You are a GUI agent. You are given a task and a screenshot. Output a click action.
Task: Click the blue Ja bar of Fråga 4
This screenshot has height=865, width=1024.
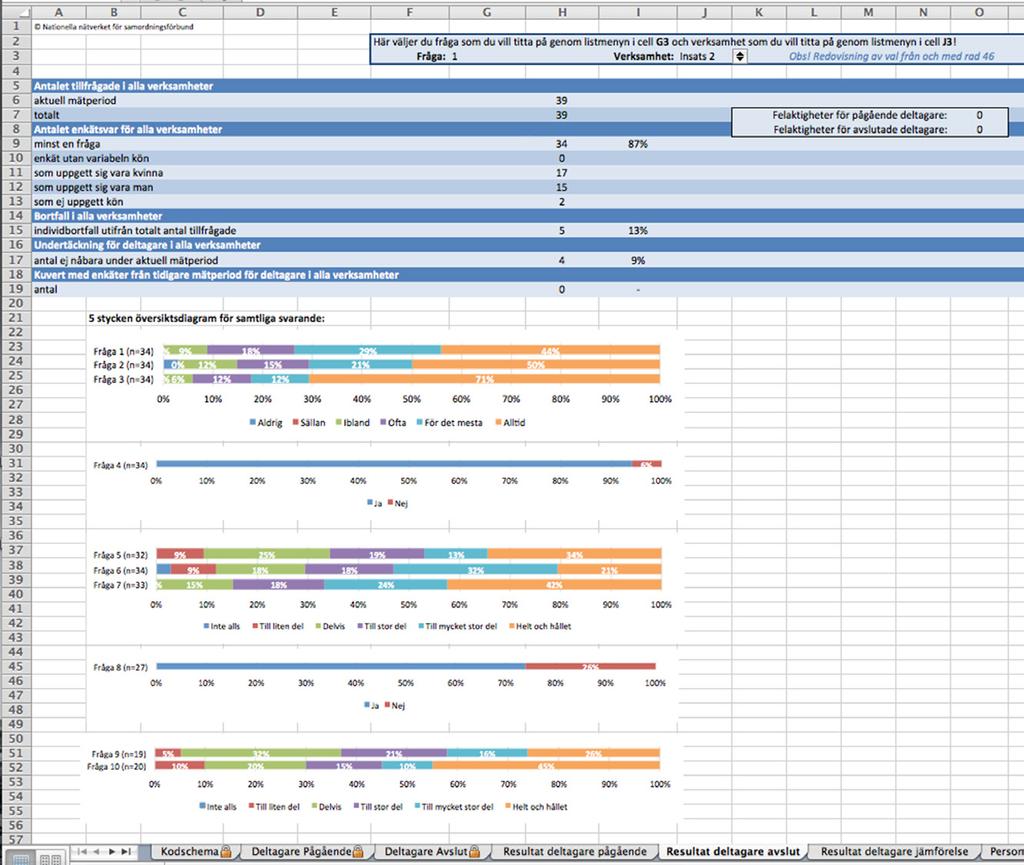[394, 464]
